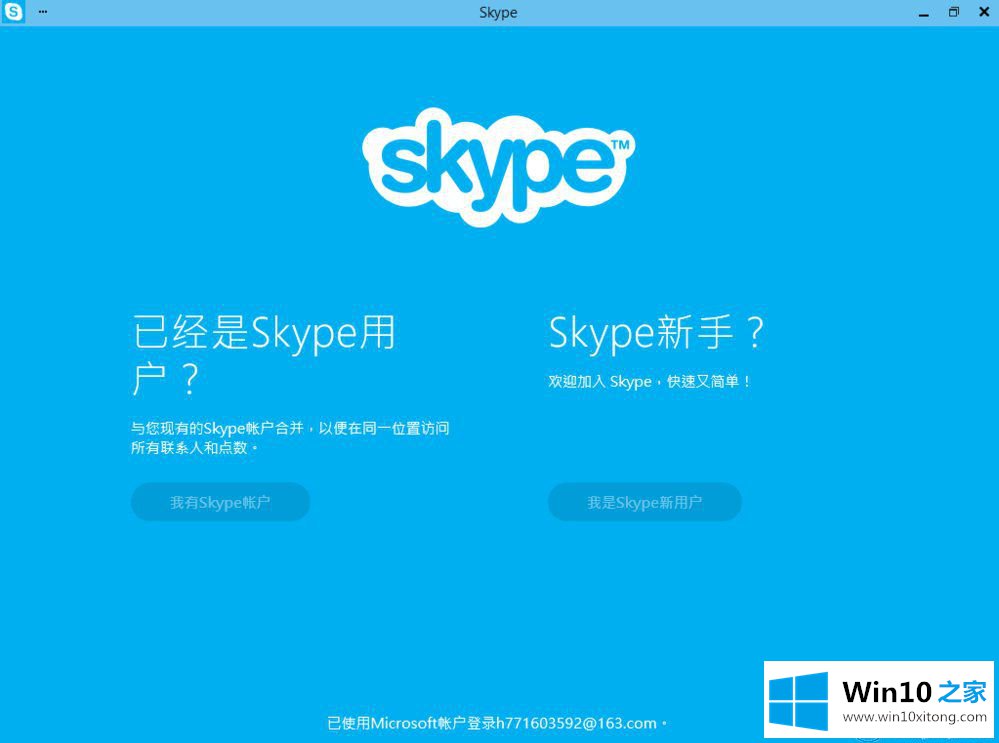
Task: Click the Skype app icon in title bar
Action: click(13, 12)
